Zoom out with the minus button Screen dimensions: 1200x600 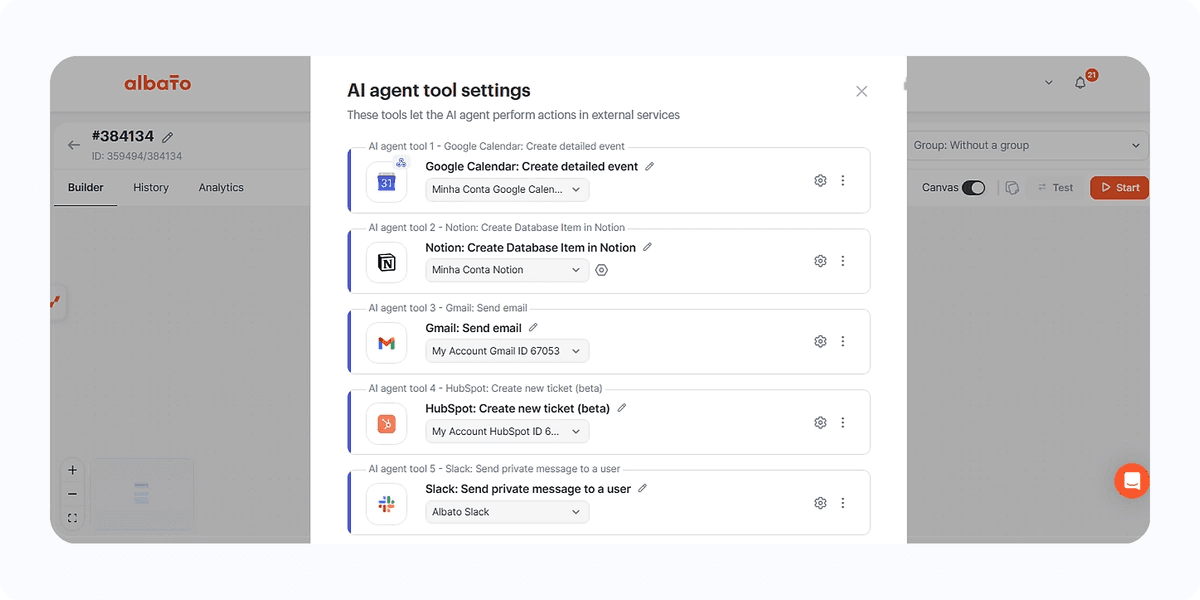73,494
